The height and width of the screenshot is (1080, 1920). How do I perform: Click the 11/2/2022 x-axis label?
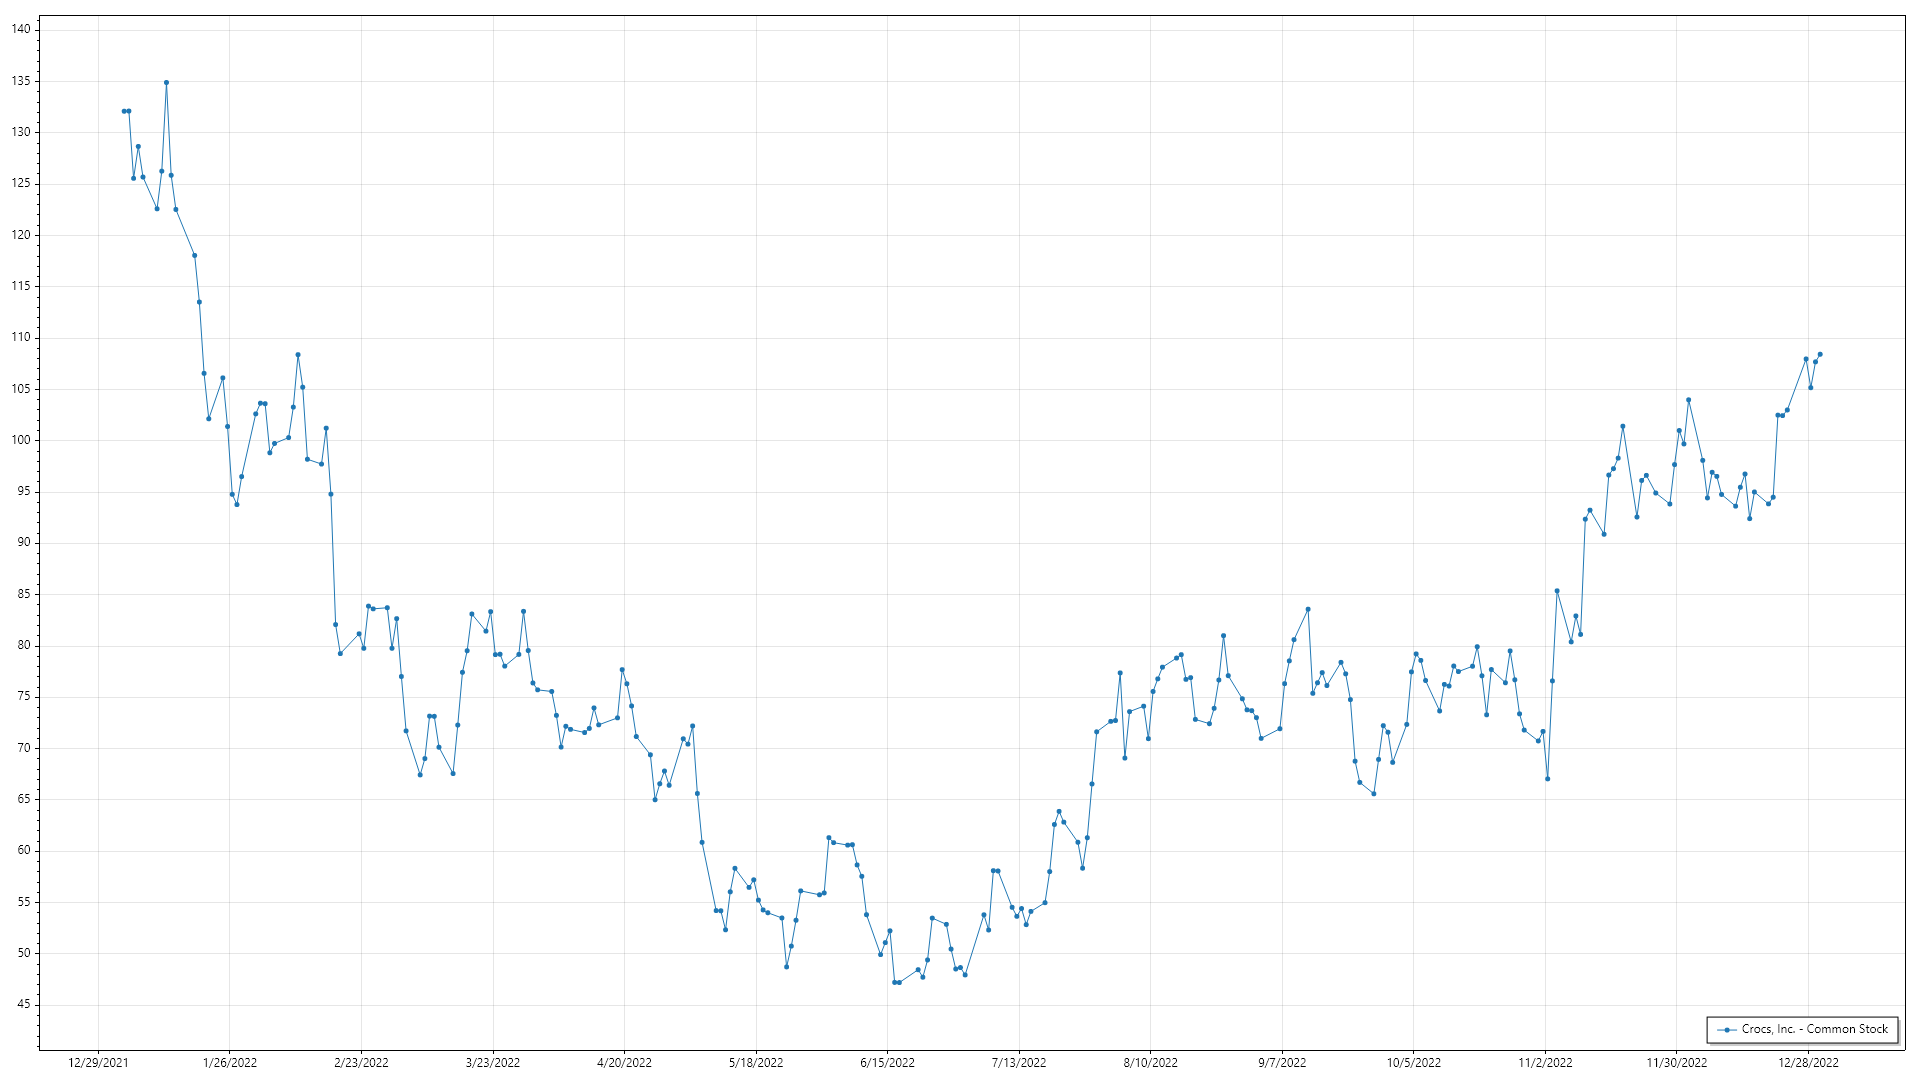[1545, 1062]
